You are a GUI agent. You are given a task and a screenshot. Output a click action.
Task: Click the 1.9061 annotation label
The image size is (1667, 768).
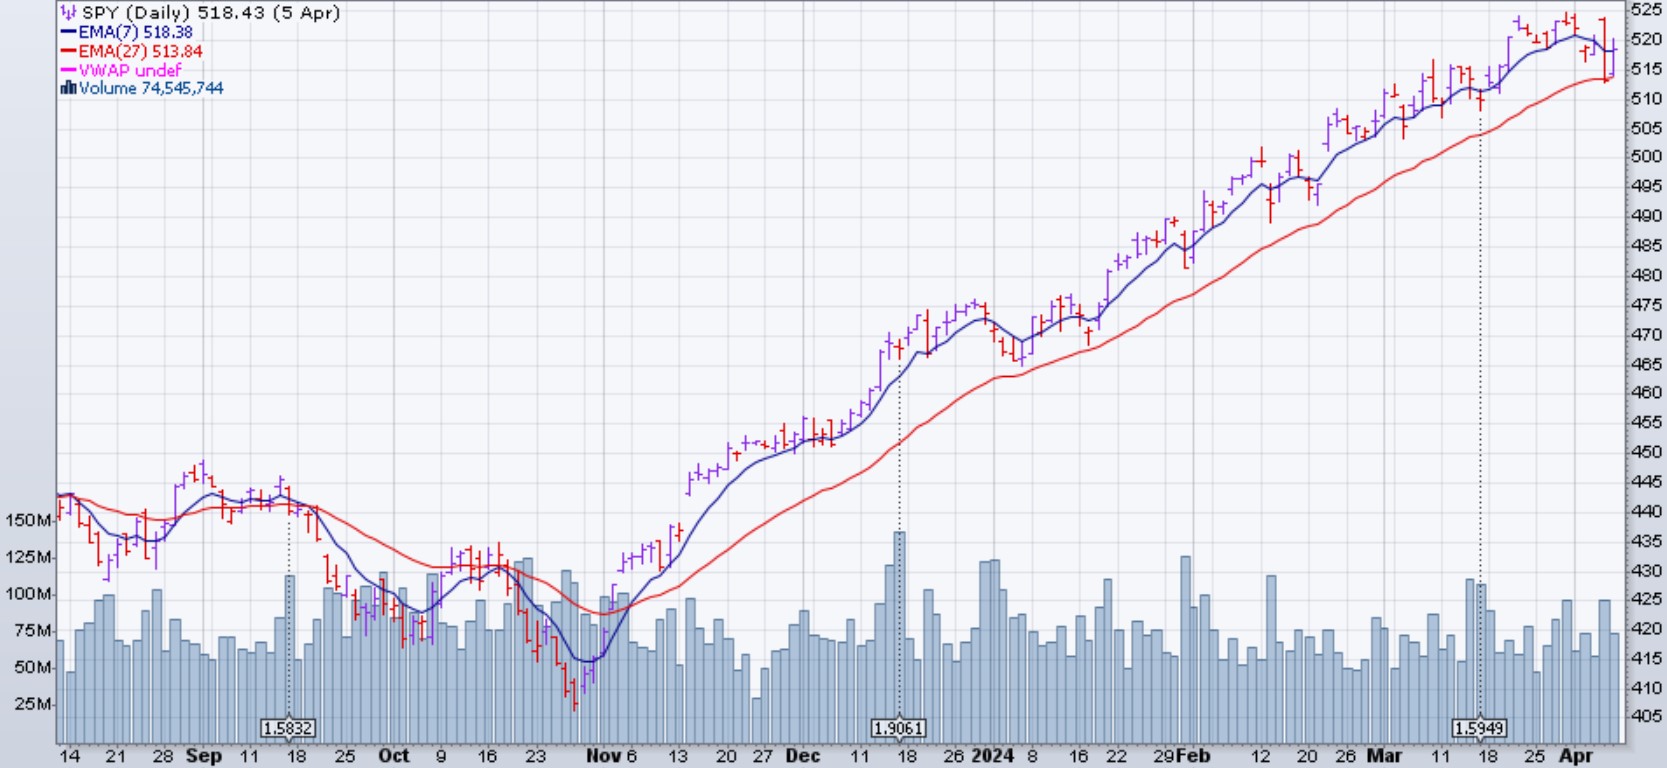coord(898,728)
